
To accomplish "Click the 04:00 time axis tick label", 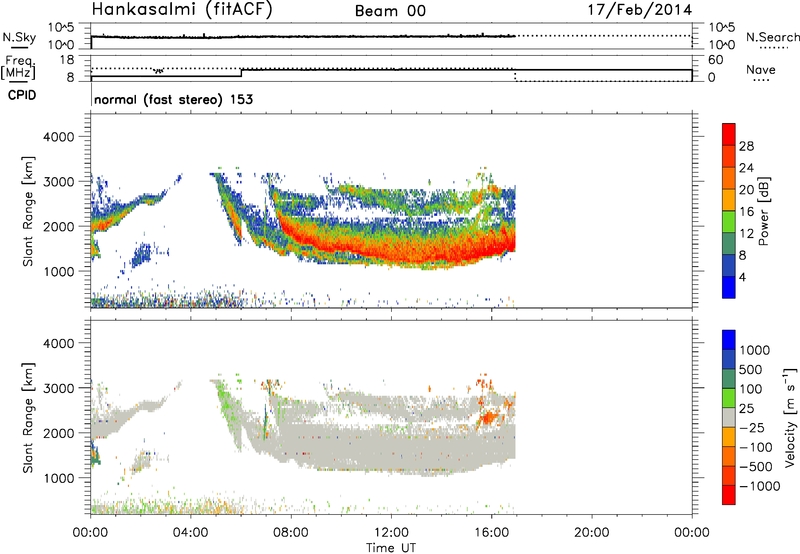I will click(190, 533).
